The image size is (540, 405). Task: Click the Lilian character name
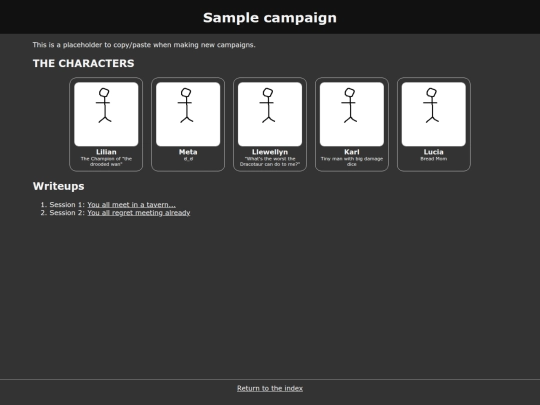(106, 152)
